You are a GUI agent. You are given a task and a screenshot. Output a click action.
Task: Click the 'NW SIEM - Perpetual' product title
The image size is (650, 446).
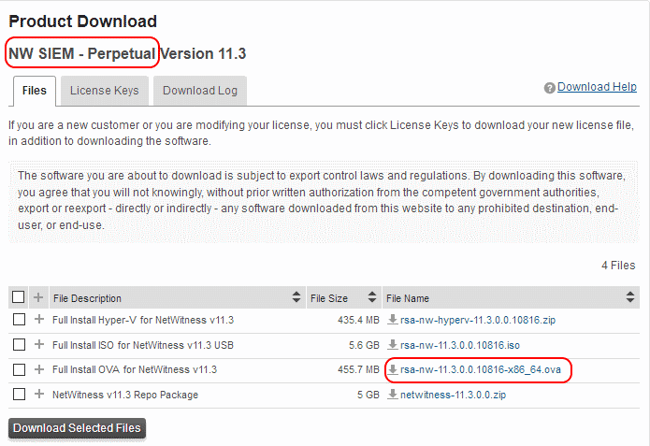point(82,53)
